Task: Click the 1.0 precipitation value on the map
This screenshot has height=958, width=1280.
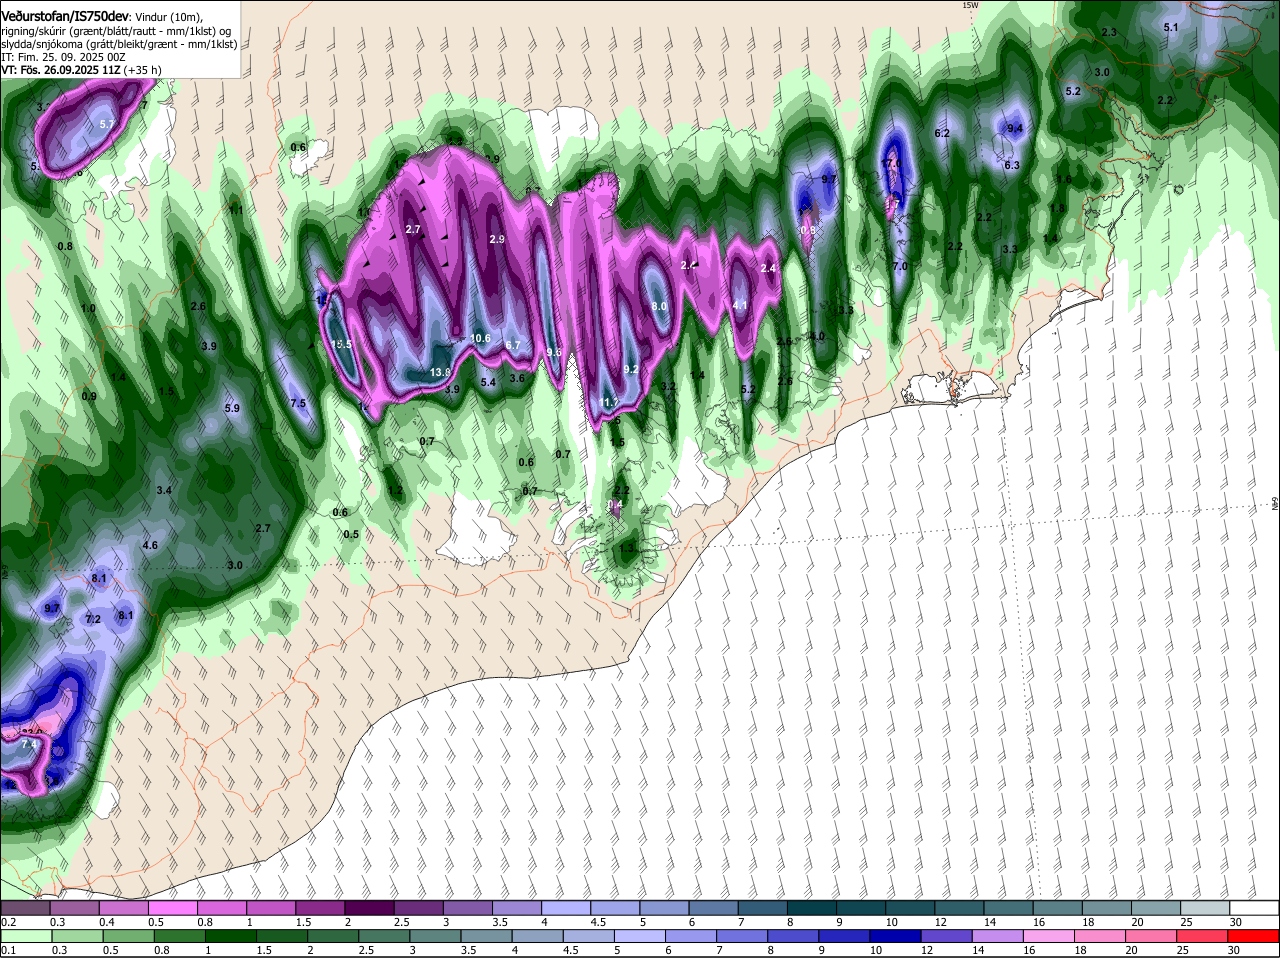Action: (x=88, y=308)
